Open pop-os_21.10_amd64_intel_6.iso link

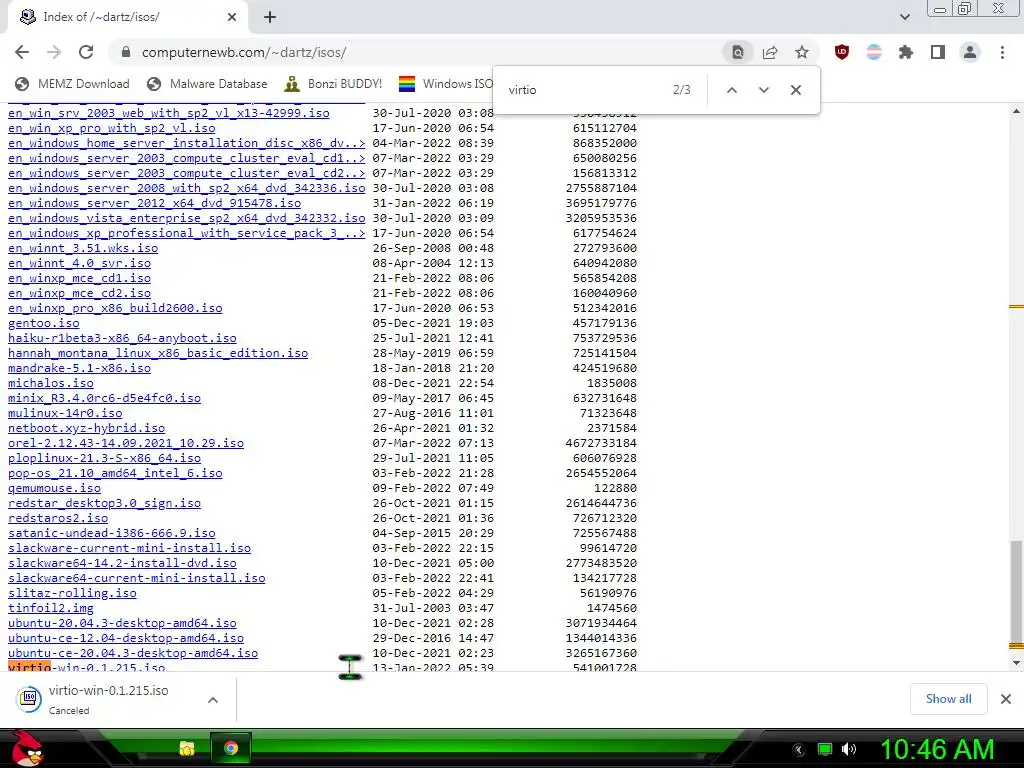tap(115, 473)
